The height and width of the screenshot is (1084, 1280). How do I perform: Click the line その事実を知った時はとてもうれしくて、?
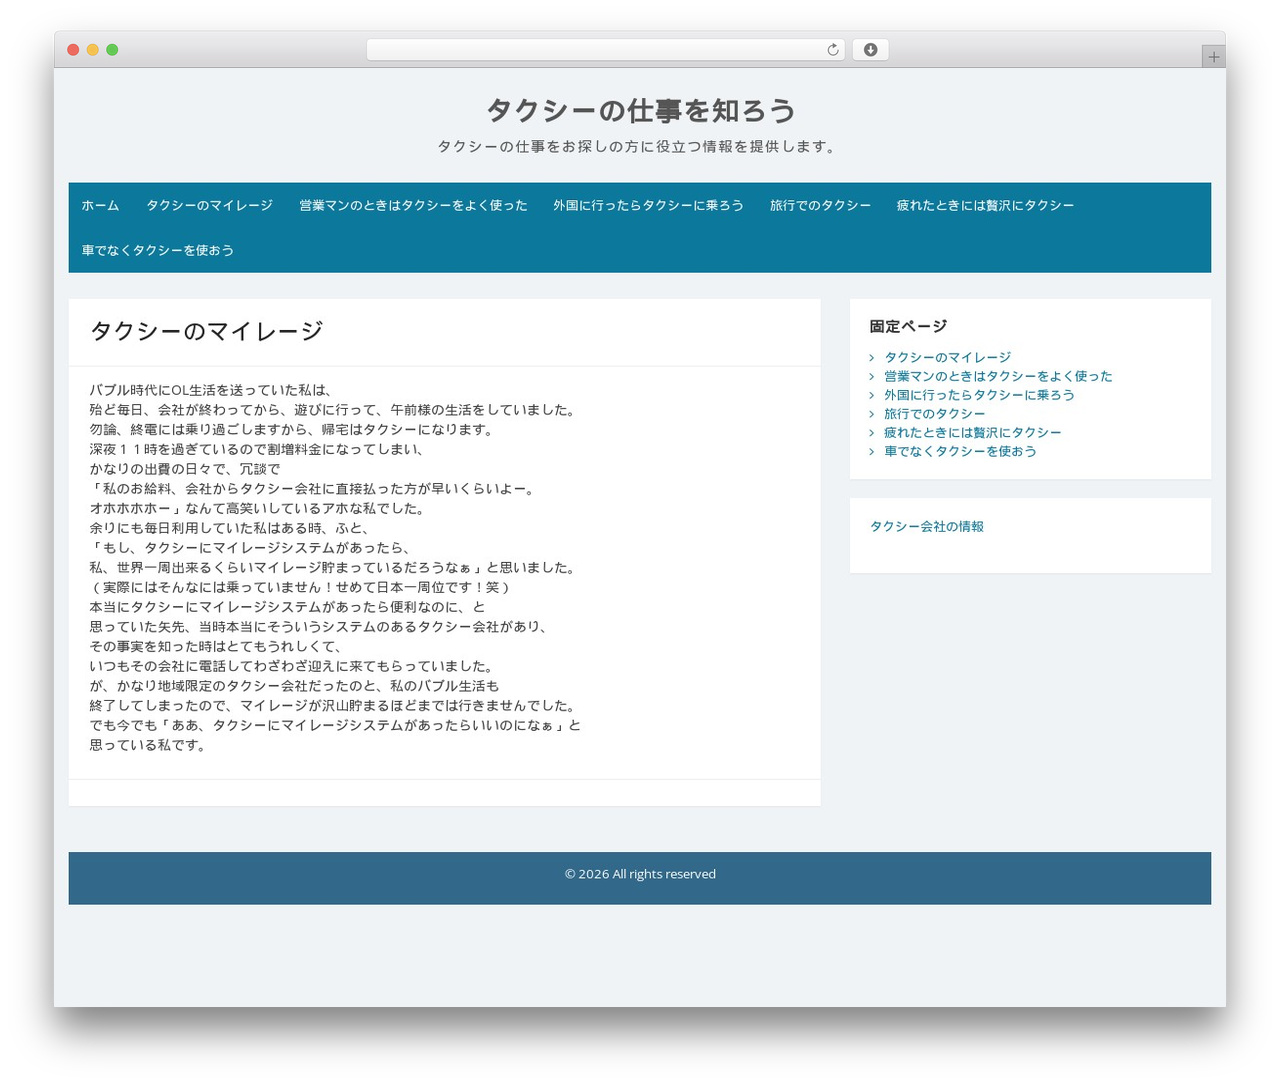216,646
